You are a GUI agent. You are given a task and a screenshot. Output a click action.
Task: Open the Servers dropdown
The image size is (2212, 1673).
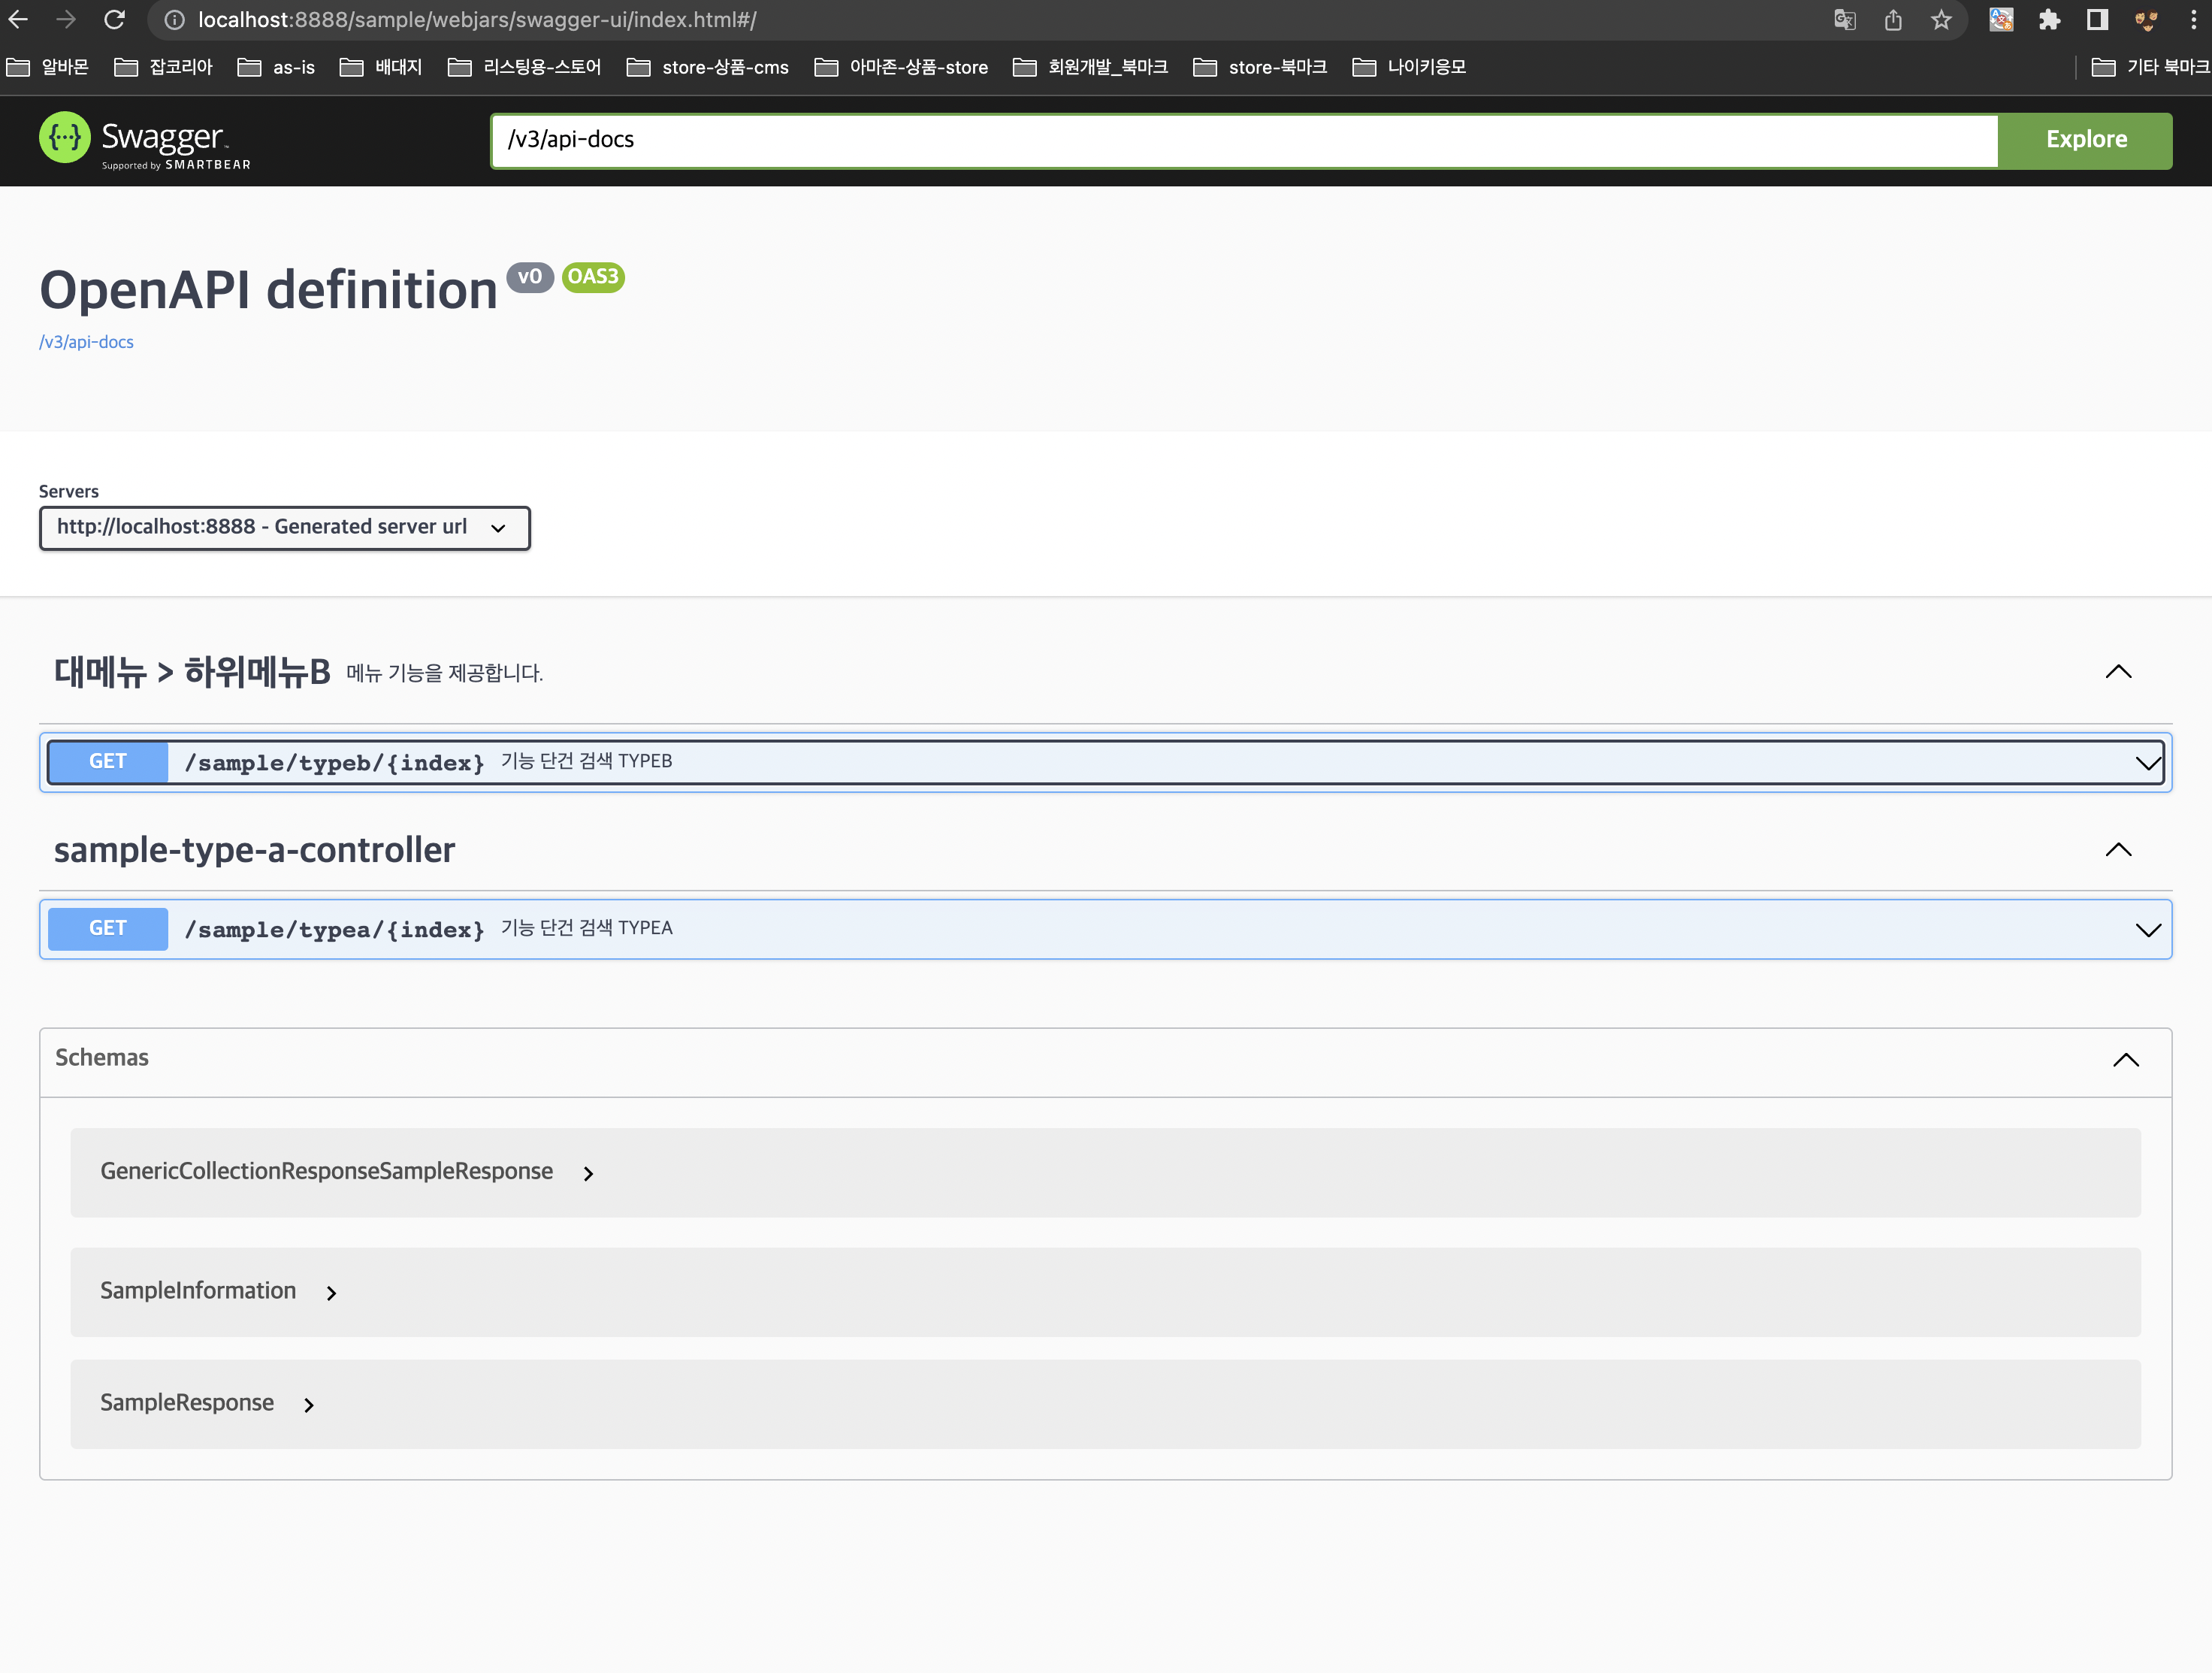(284, 528)
